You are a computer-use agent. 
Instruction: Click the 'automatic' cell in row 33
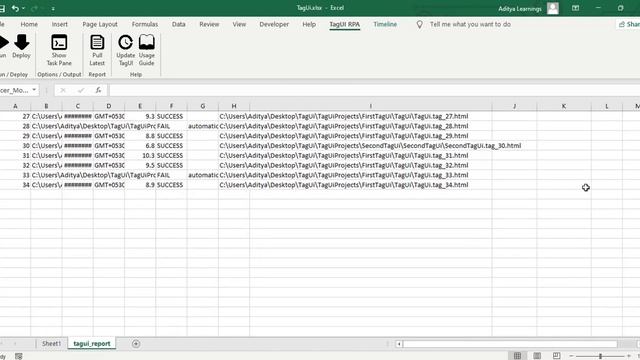(203, 175)
